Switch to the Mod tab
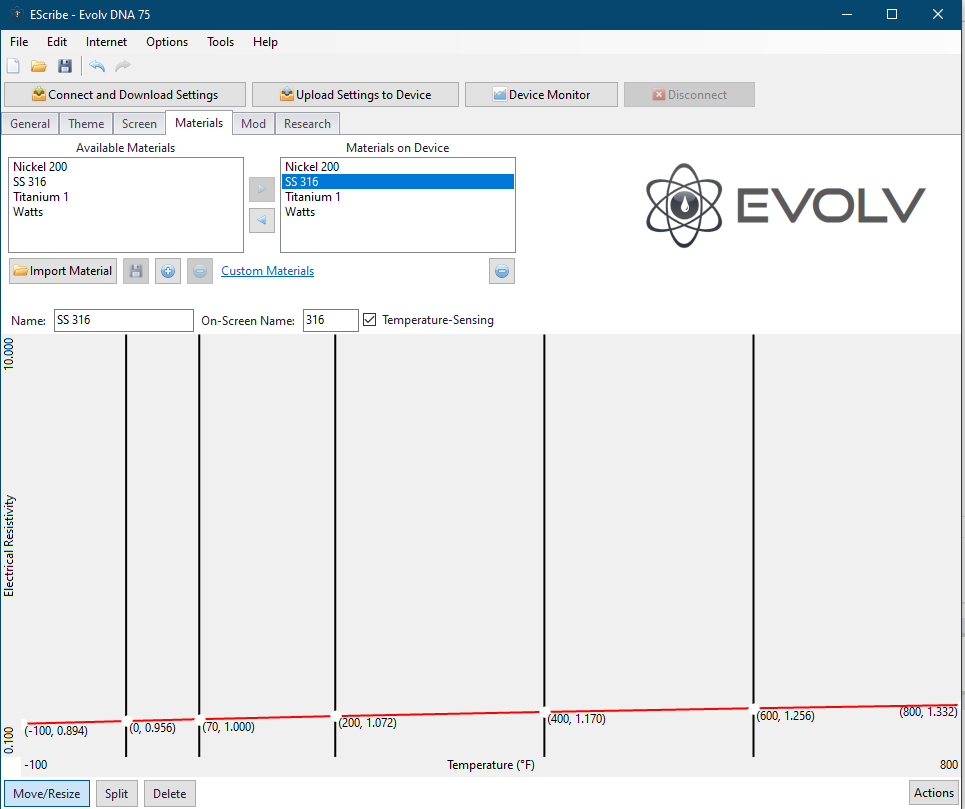This screenshot has height=809, width=965. 254,124
